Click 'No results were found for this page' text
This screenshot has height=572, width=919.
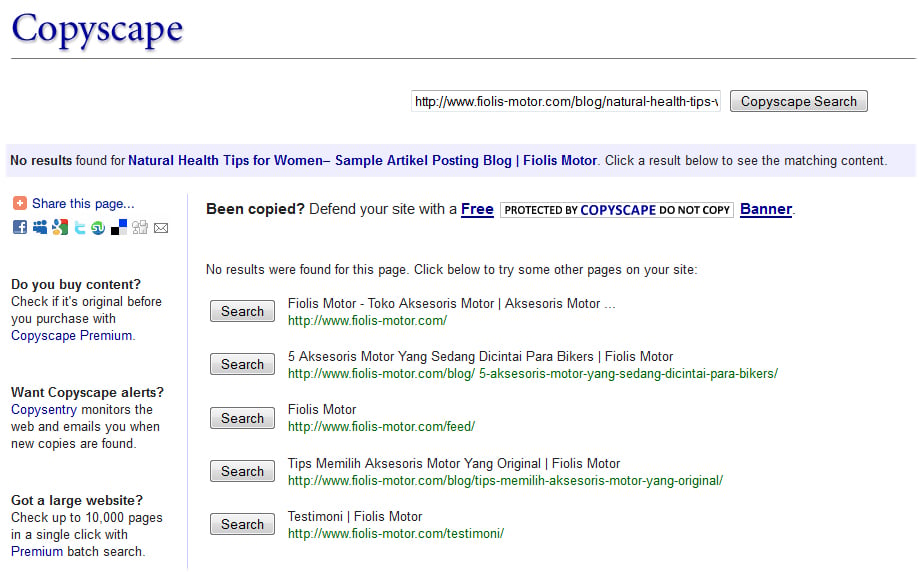[x=308, y=270]
